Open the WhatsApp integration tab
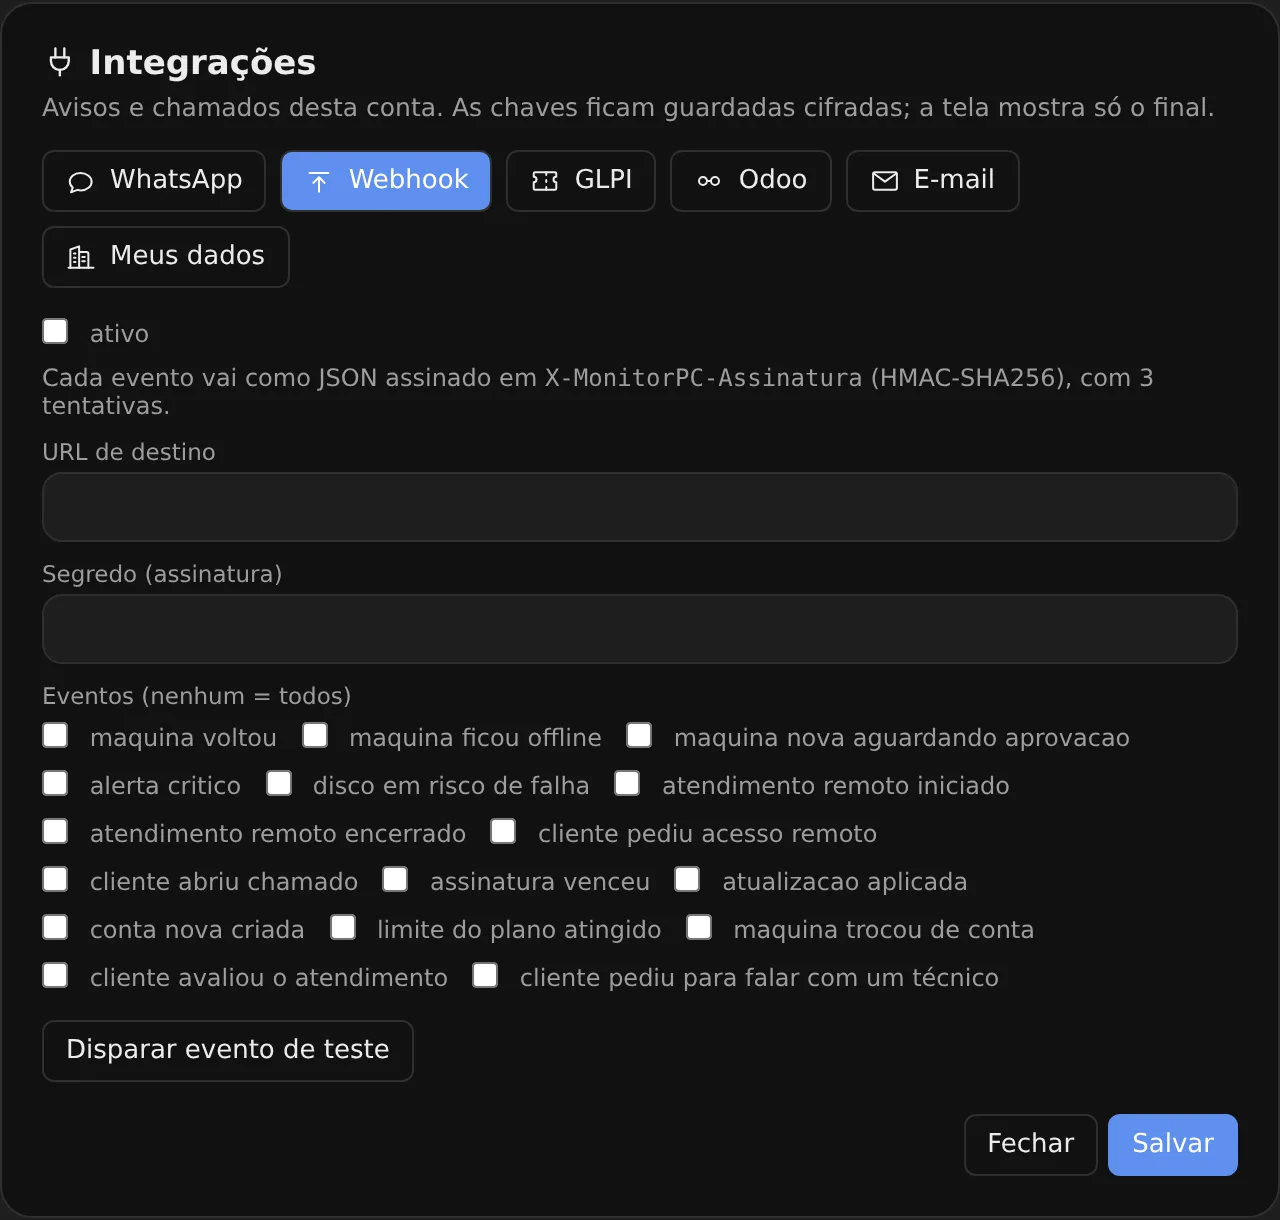The image size is (1280, 1220). coord(154,181)
